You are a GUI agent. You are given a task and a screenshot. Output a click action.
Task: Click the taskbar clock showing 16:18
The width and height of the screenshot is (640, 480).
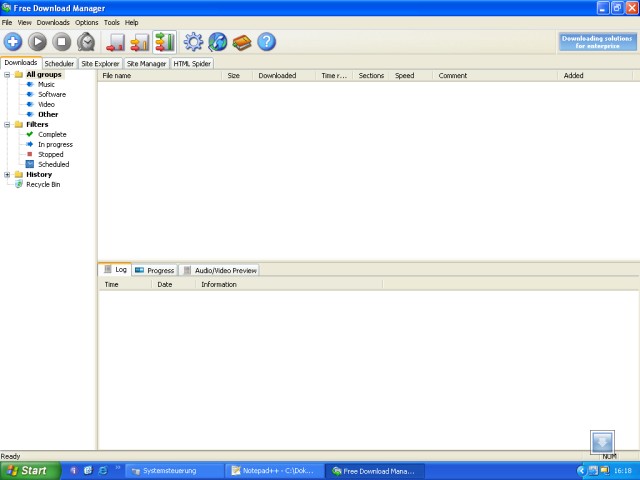pyautogui.click(x=623, y=471)
